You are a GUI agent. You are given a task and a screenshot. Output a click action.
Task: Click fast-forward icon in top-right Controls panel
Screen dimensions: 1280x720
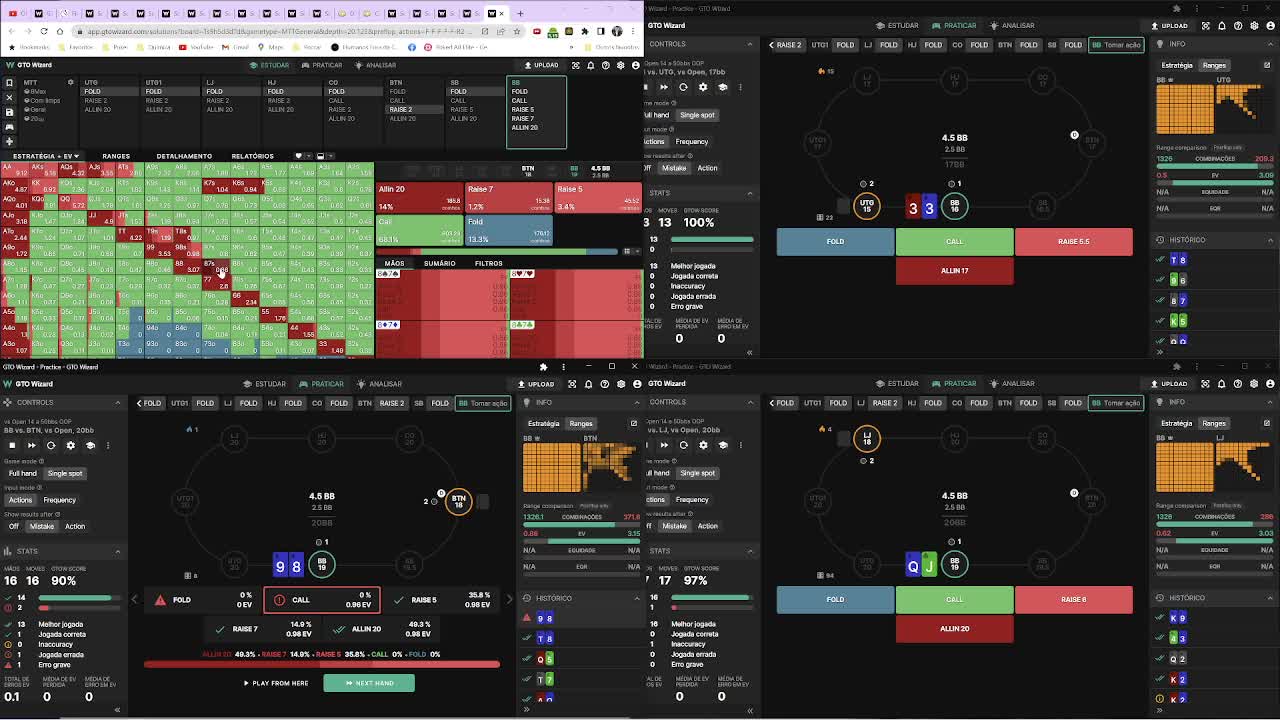(x=663, y=87)
